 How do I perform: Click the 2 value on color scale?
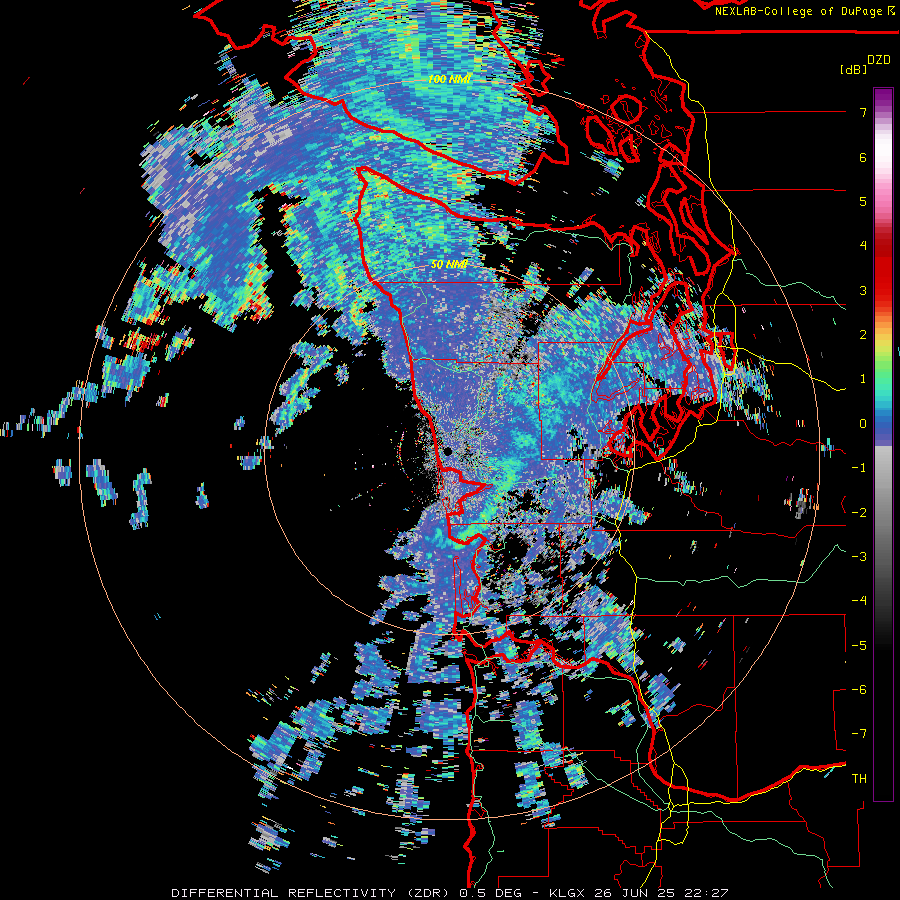tap(863, 335)
